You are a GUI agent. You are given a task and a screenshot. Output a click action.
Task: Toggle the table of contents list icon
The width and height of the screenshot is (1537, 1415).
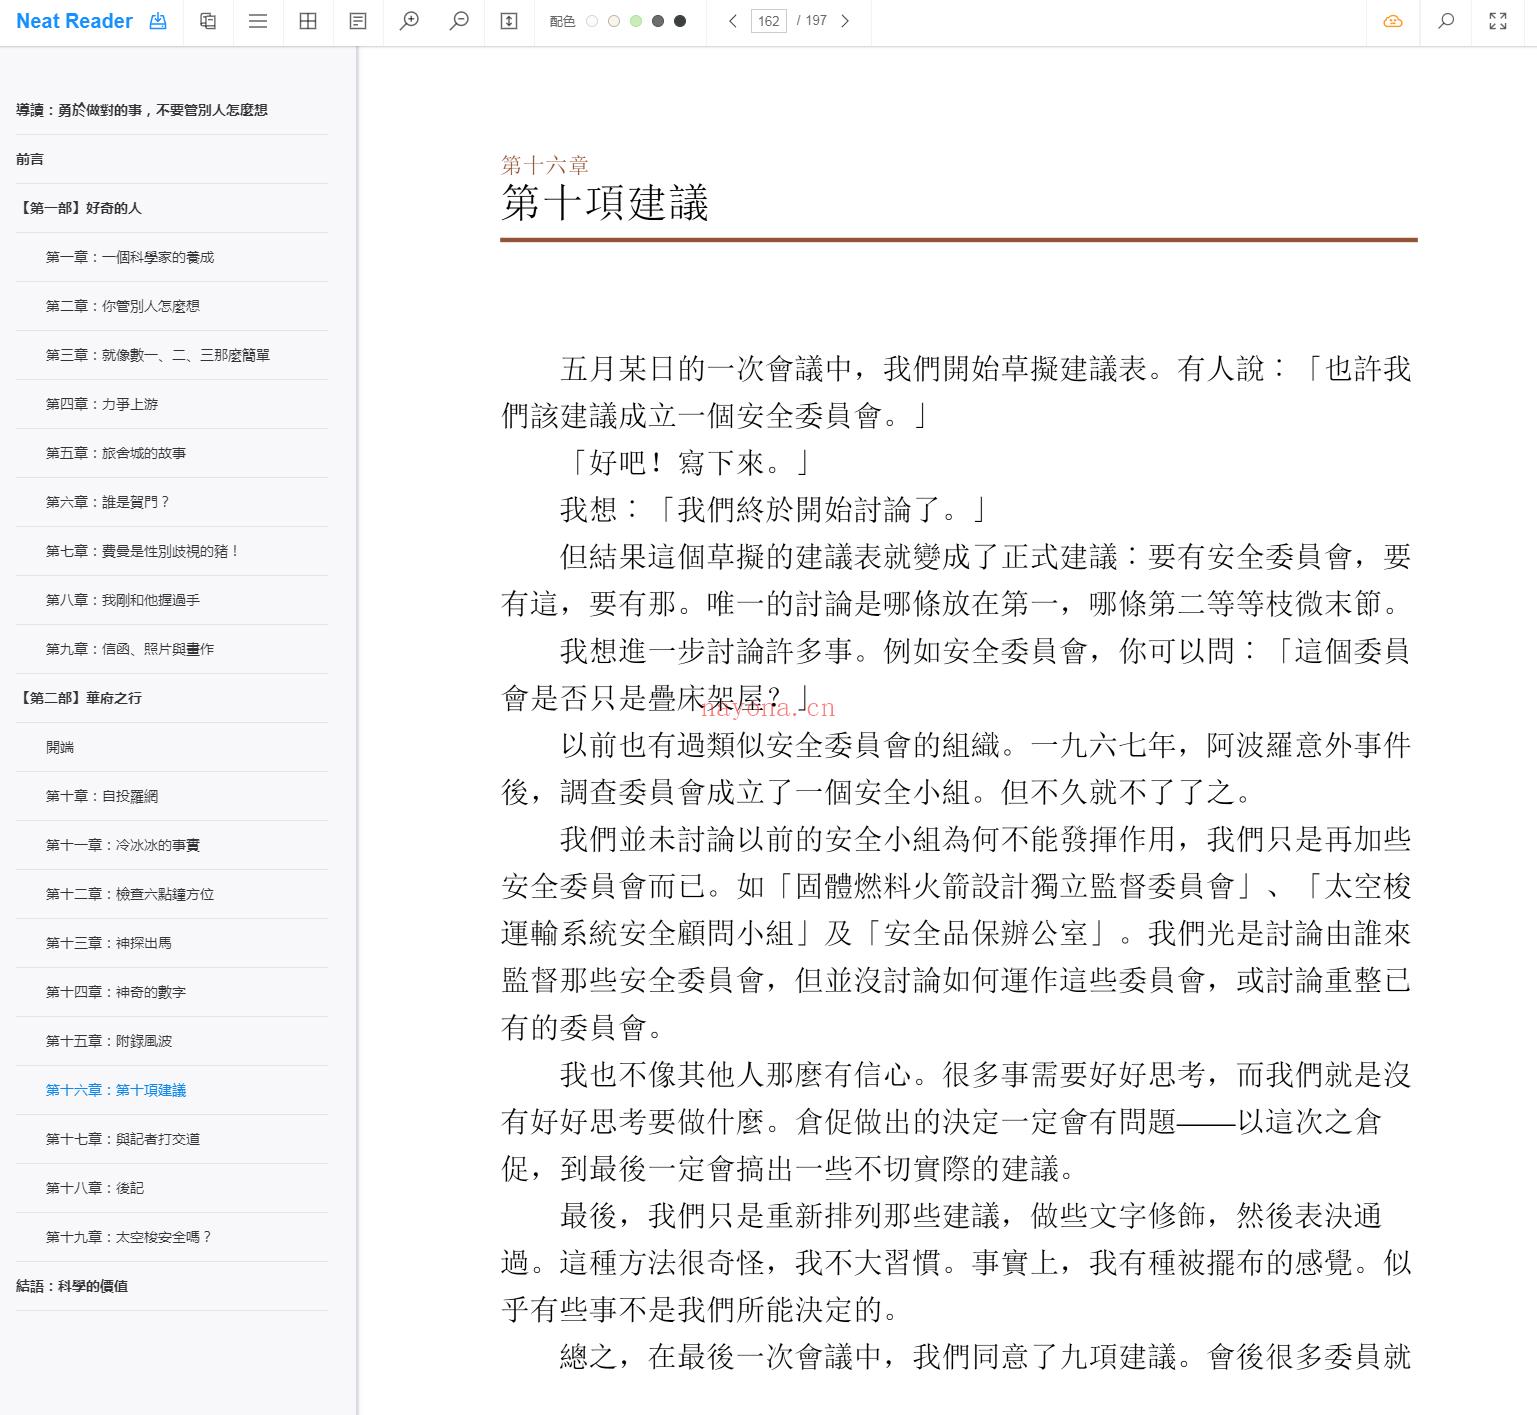258,21
